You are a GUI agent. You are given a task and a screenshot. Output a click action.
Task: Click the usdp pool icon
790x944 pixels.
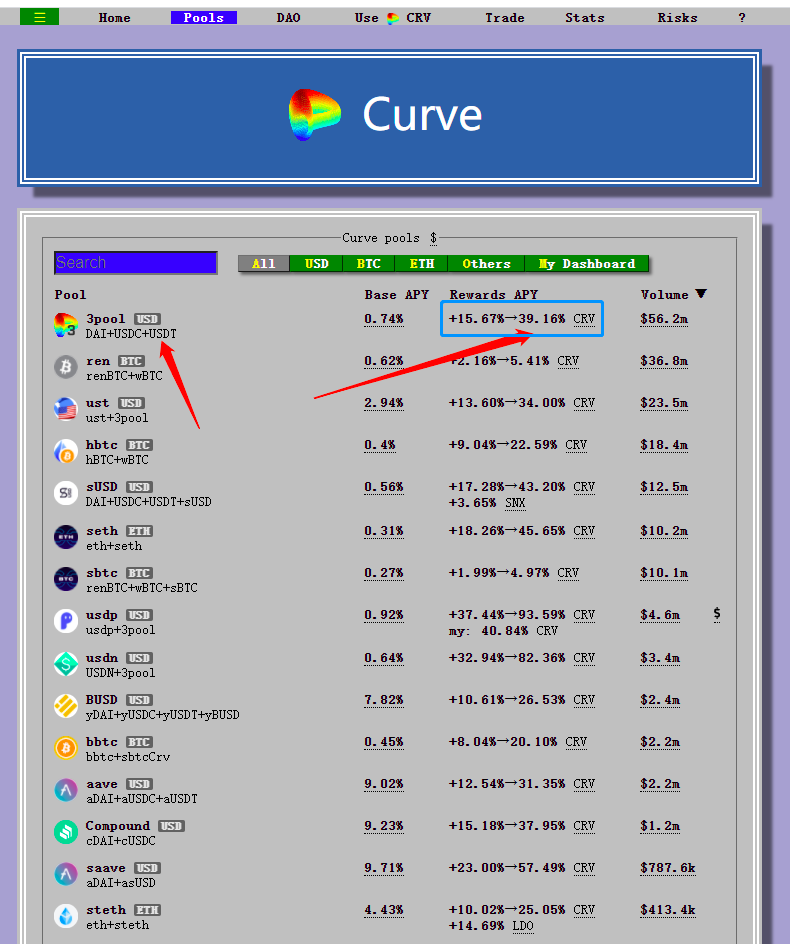click(x=66, y=621)
